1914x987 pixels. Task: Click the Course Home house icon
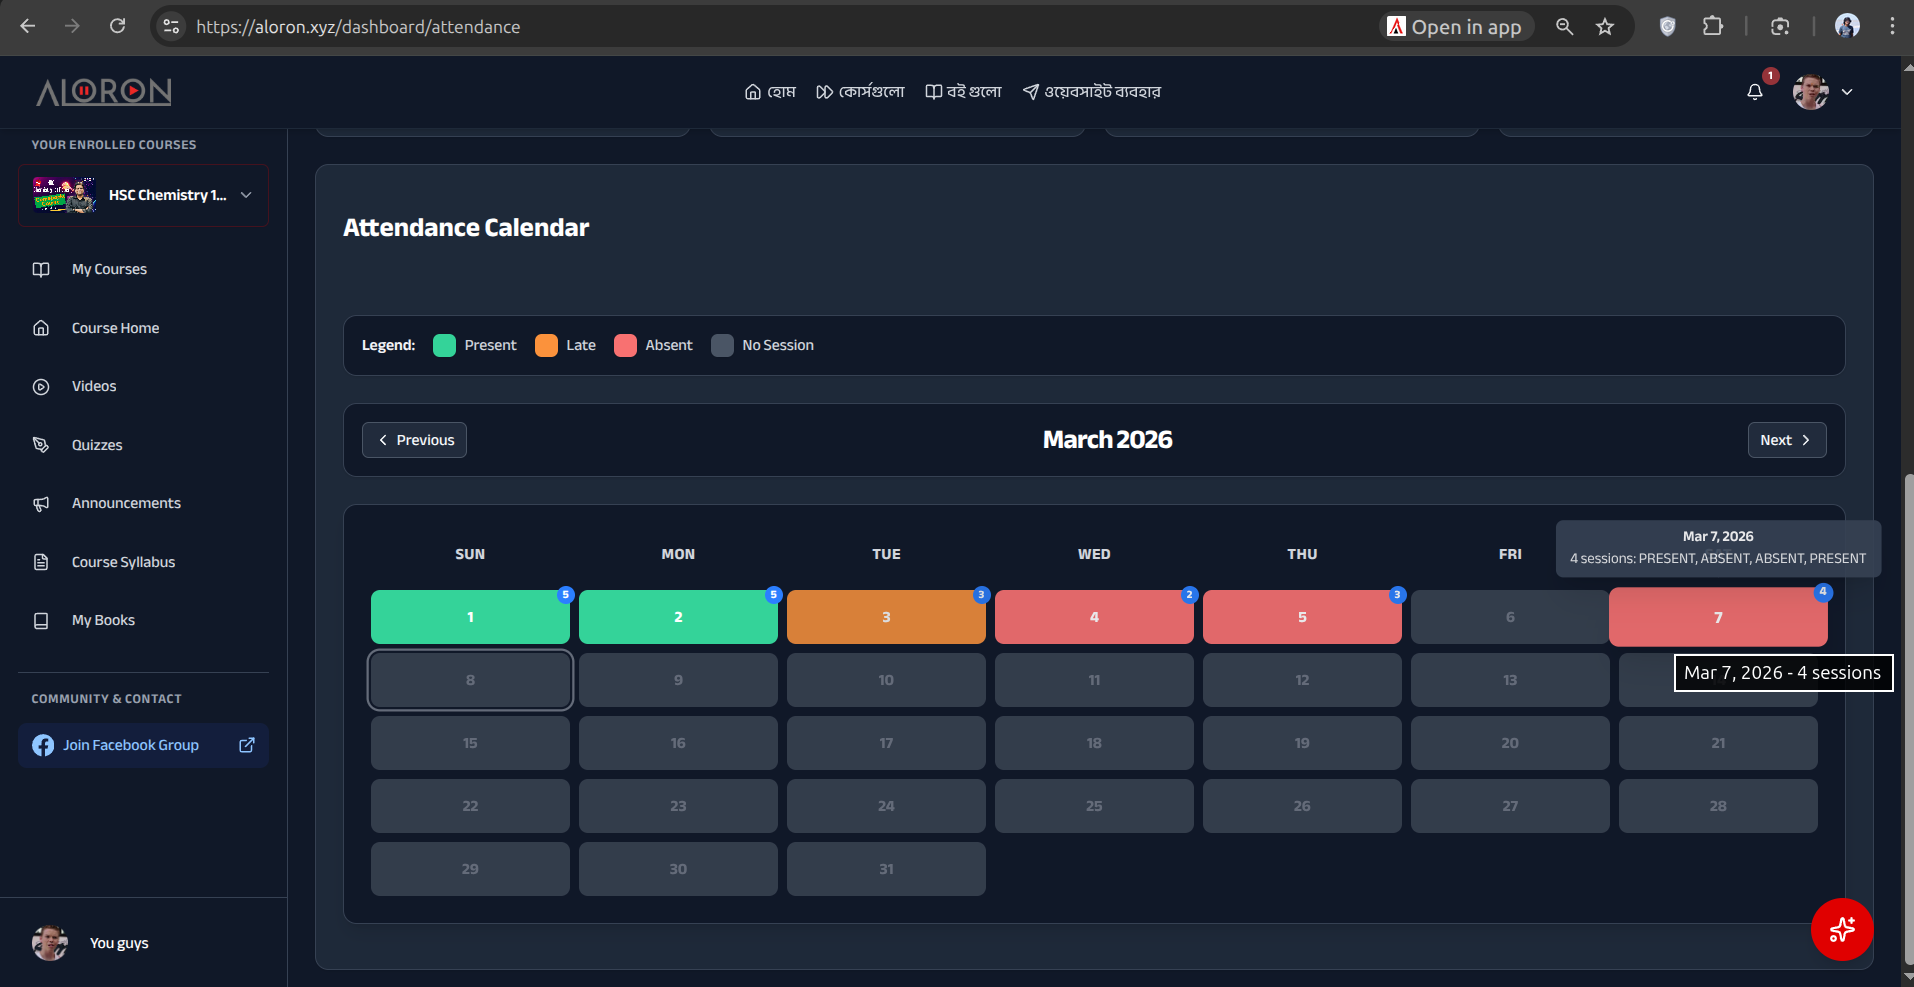click(41, 328)
